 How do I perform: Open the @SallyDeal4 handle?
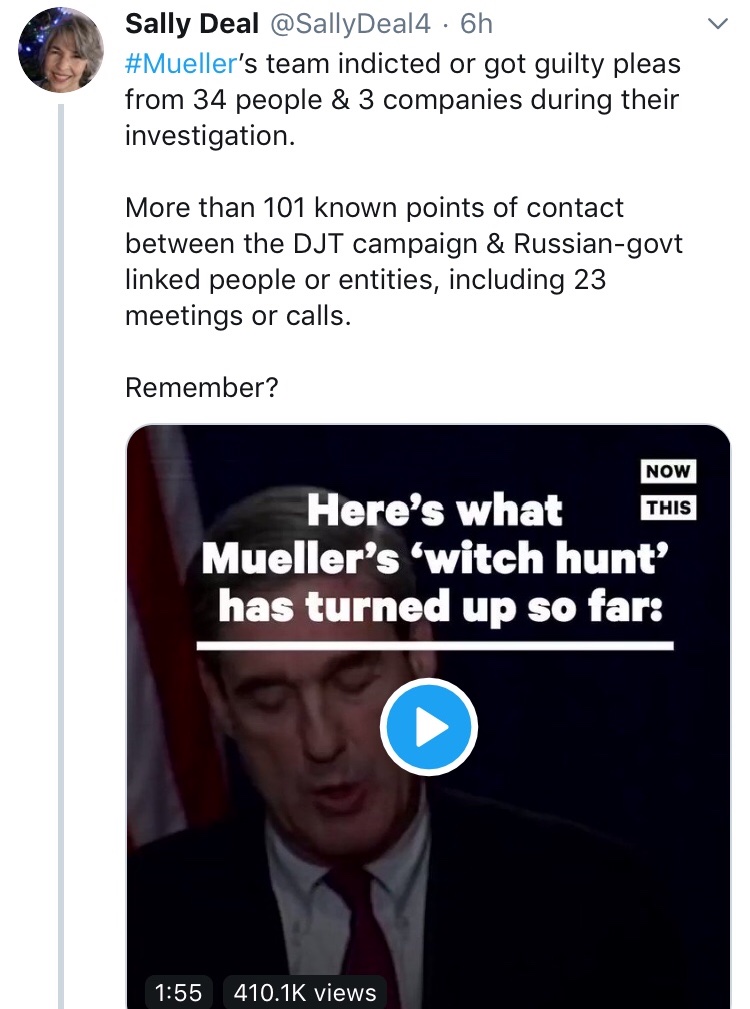click(345, 23)
